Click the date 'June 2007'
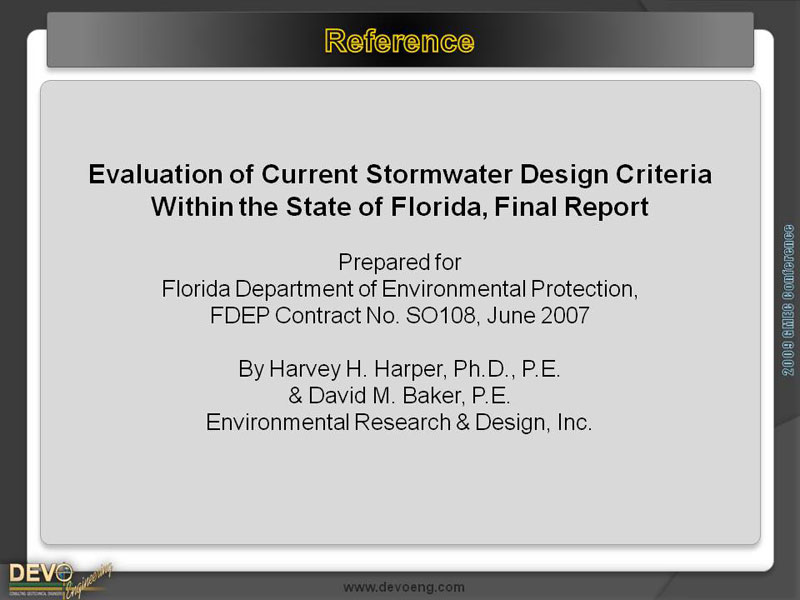Viewport: 800px width, 600px height. pos(556,317)
